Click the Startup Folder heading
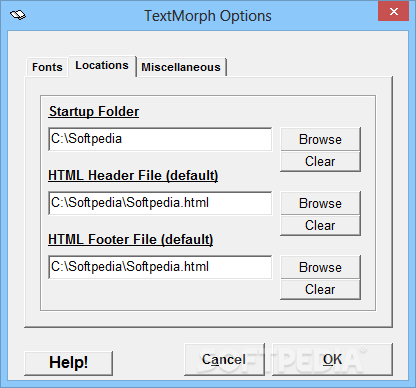Viewport: 416px width, 388px height. (94, 111)
